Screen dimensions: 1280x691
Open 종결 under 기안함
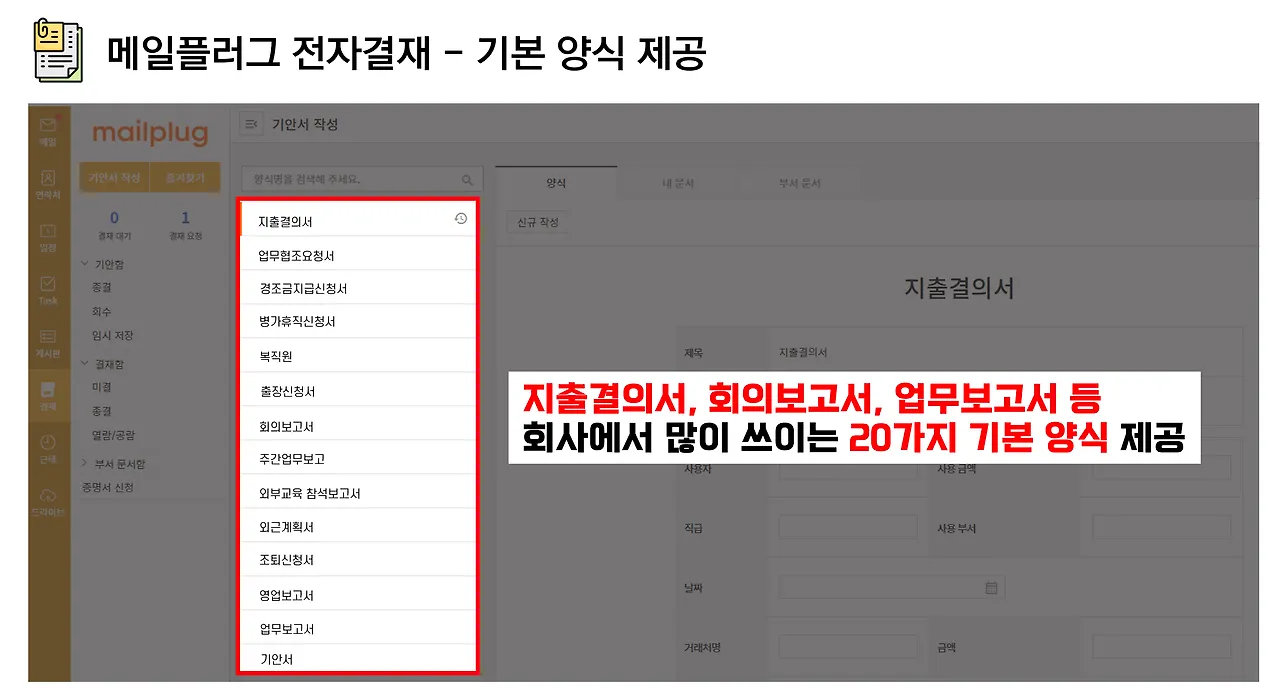101,288
